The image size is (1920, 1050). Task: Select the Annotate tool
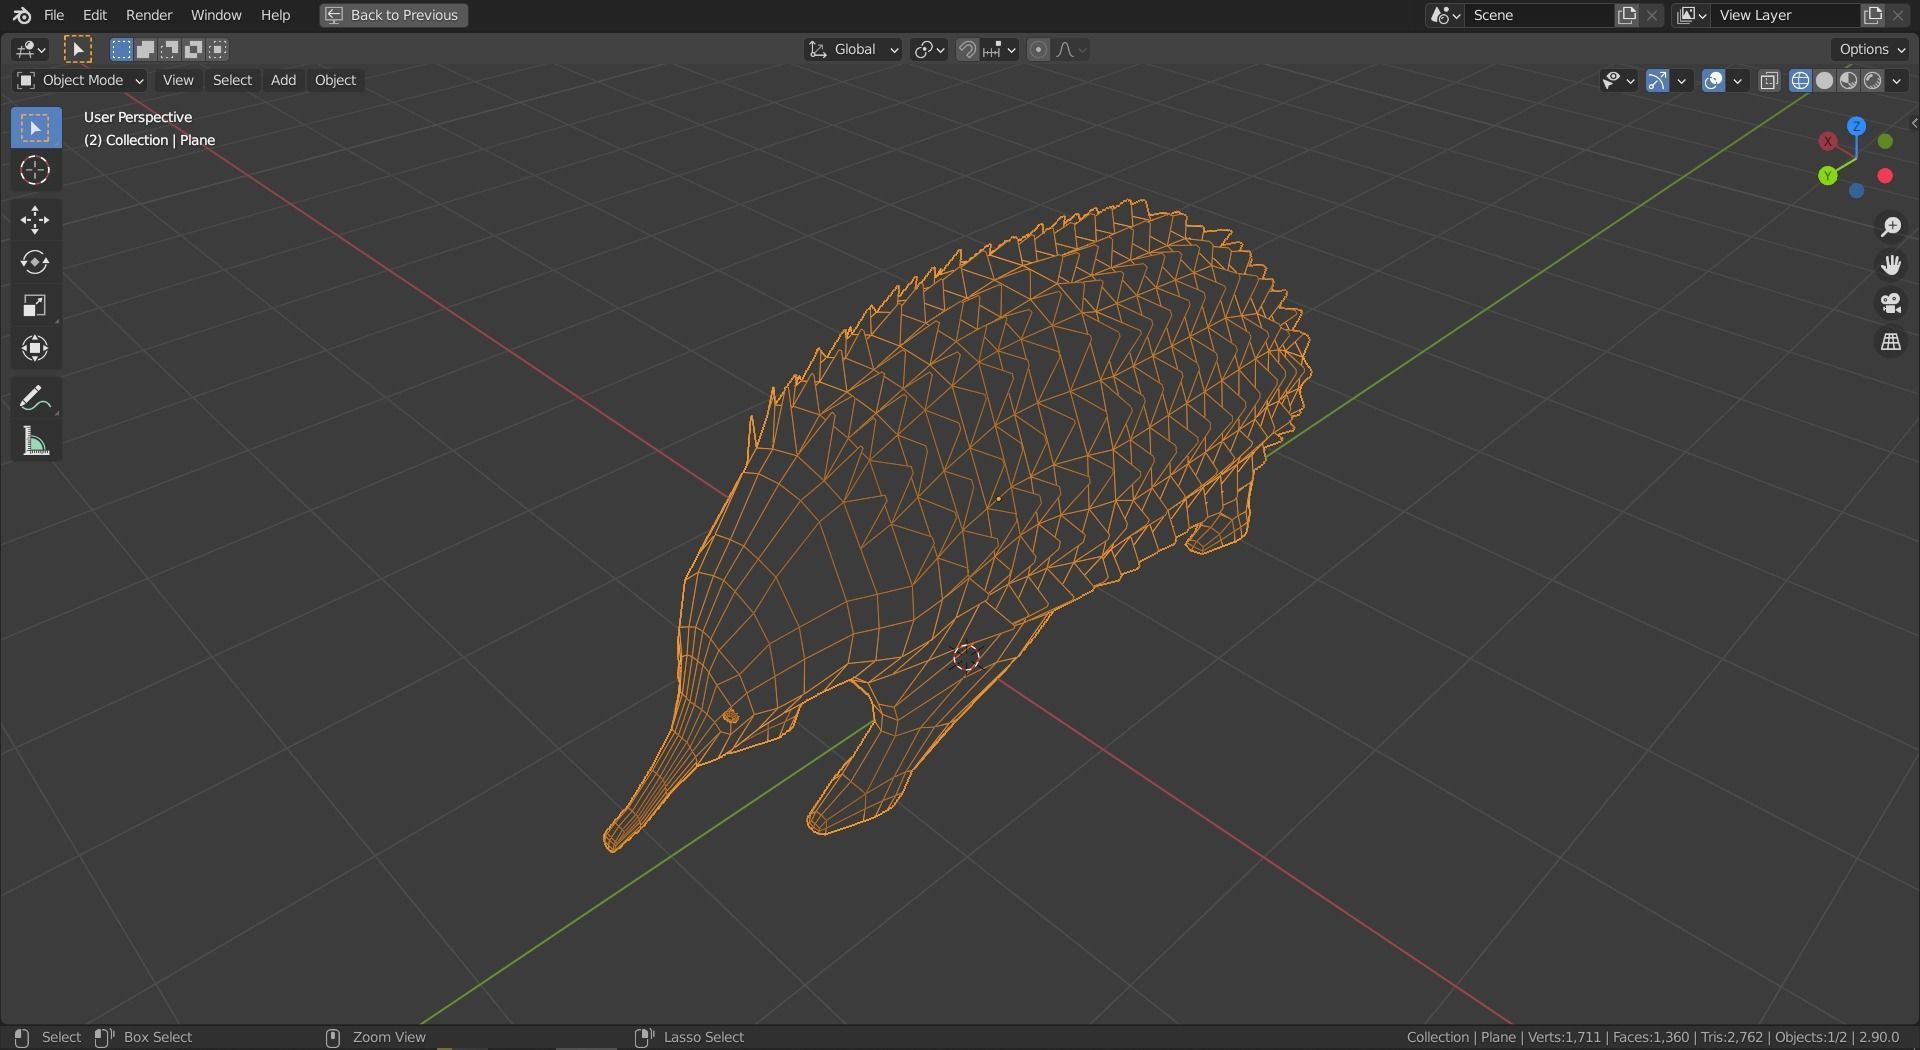click(x=36, y=398)
